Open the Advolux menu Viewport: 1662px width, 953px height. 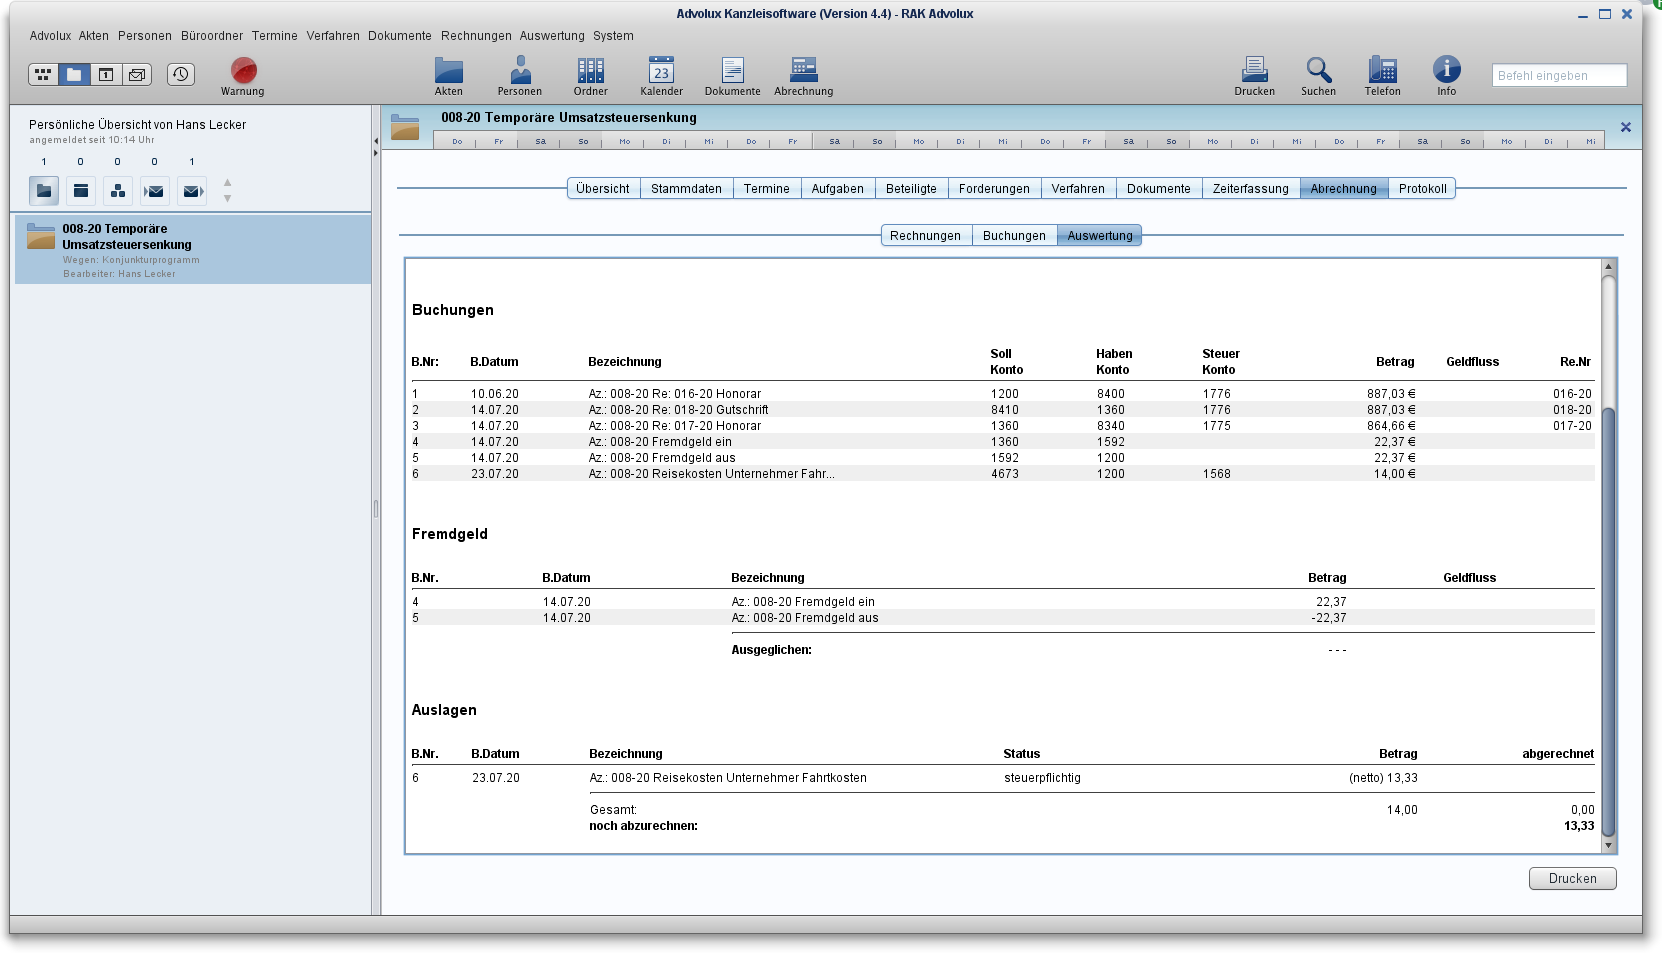[x=50, y=36]
